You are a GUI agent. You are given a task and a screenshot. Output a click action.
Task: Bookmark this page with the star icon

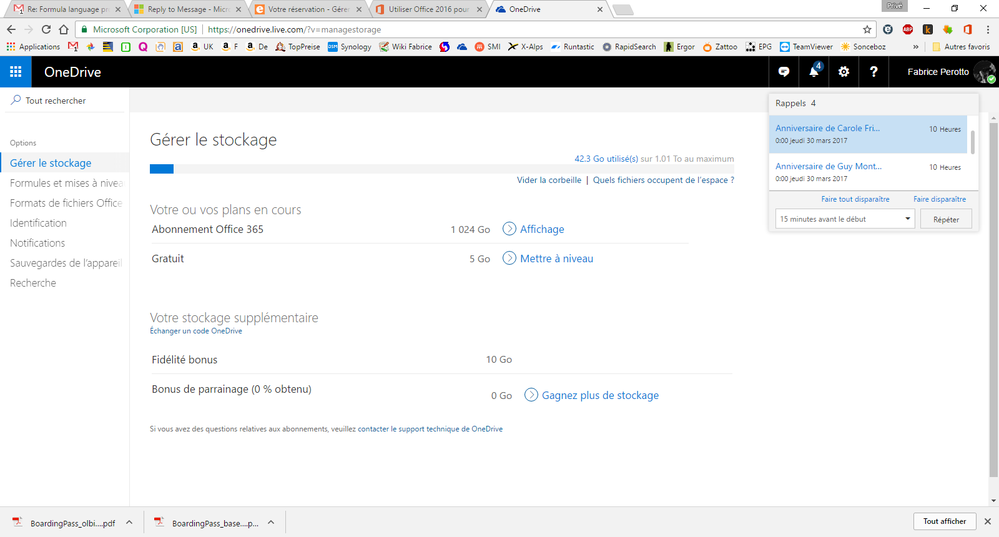(867, 29)
